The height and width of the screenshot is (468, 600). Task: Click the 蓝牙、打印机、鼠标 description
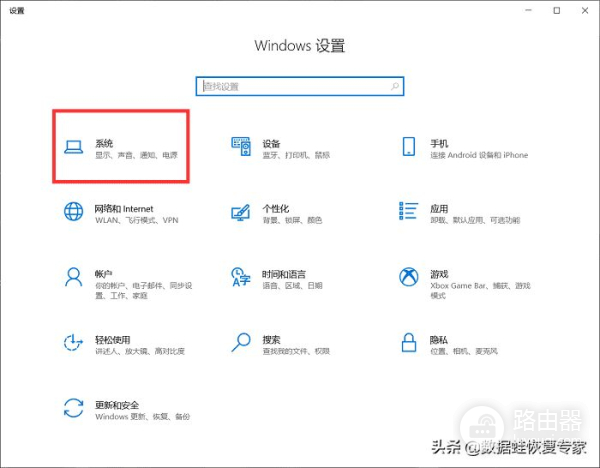(x=296, y=155)
